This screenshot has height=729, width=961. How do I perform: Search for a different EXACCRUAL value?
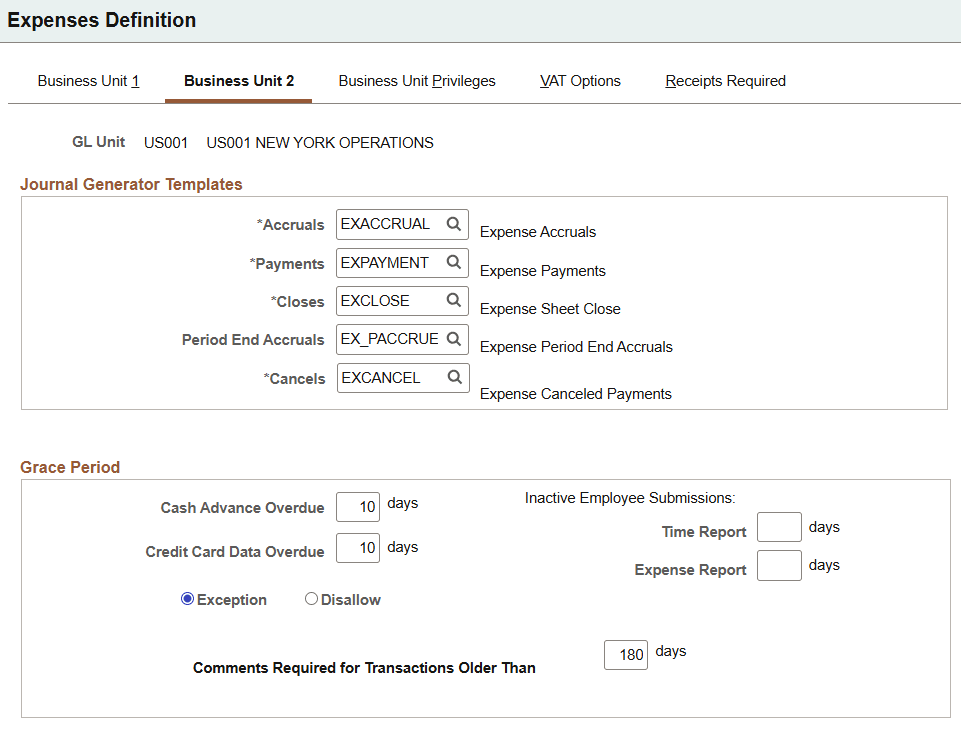(x=455, y=224)
